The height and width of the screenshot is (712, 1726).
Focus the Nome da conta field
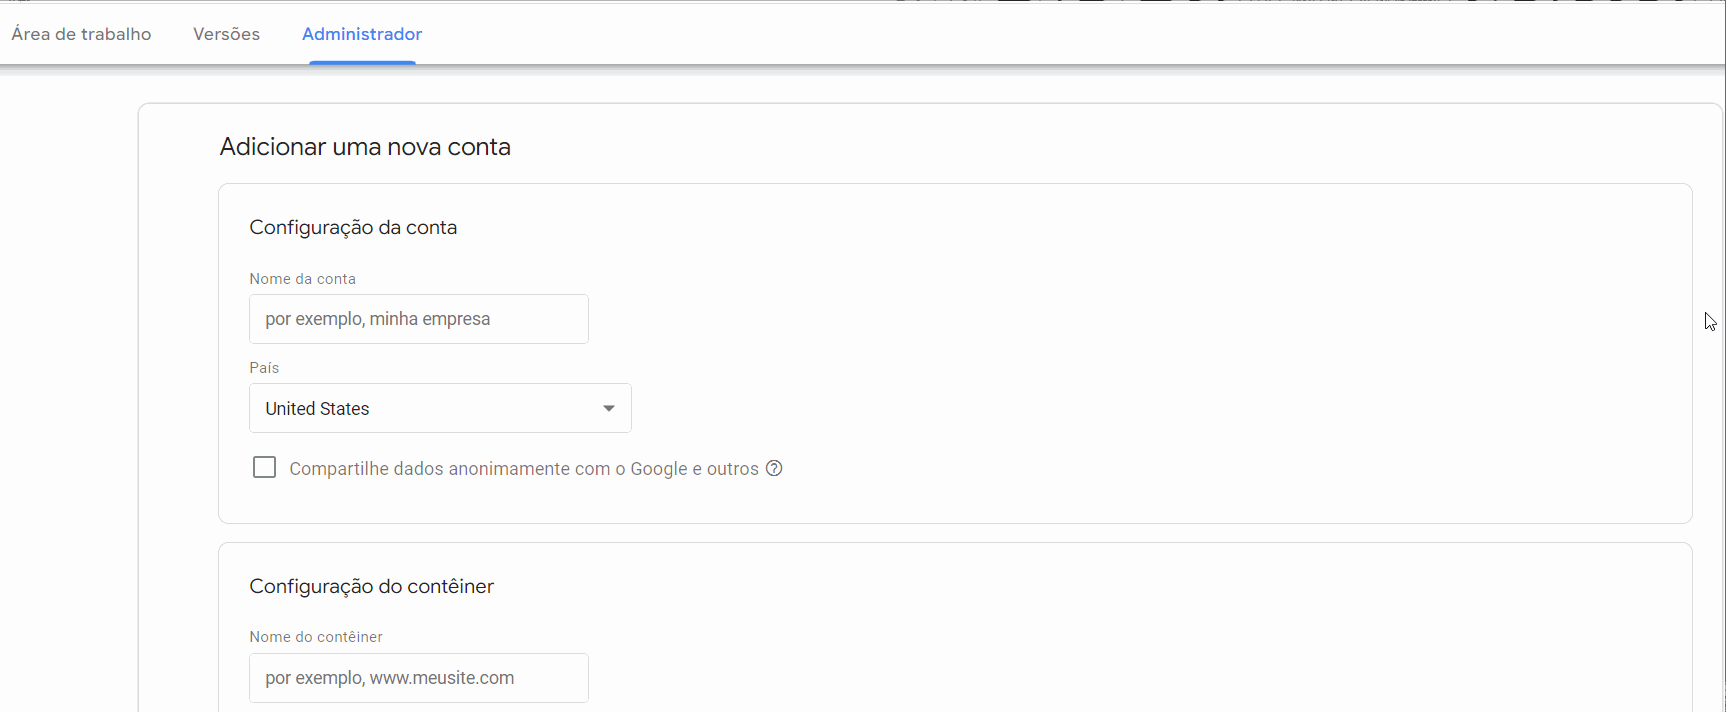point(418,319)
